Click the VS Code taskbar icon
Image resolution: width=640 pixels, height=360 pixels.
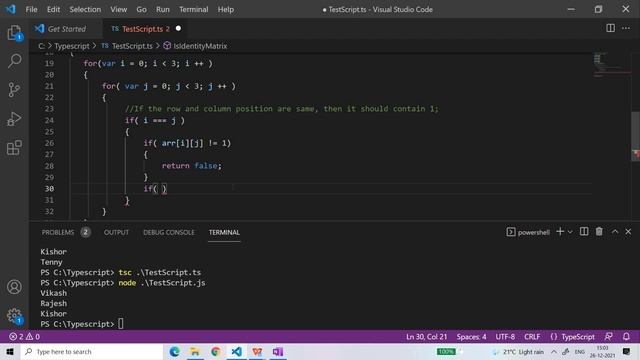(236, 351)
